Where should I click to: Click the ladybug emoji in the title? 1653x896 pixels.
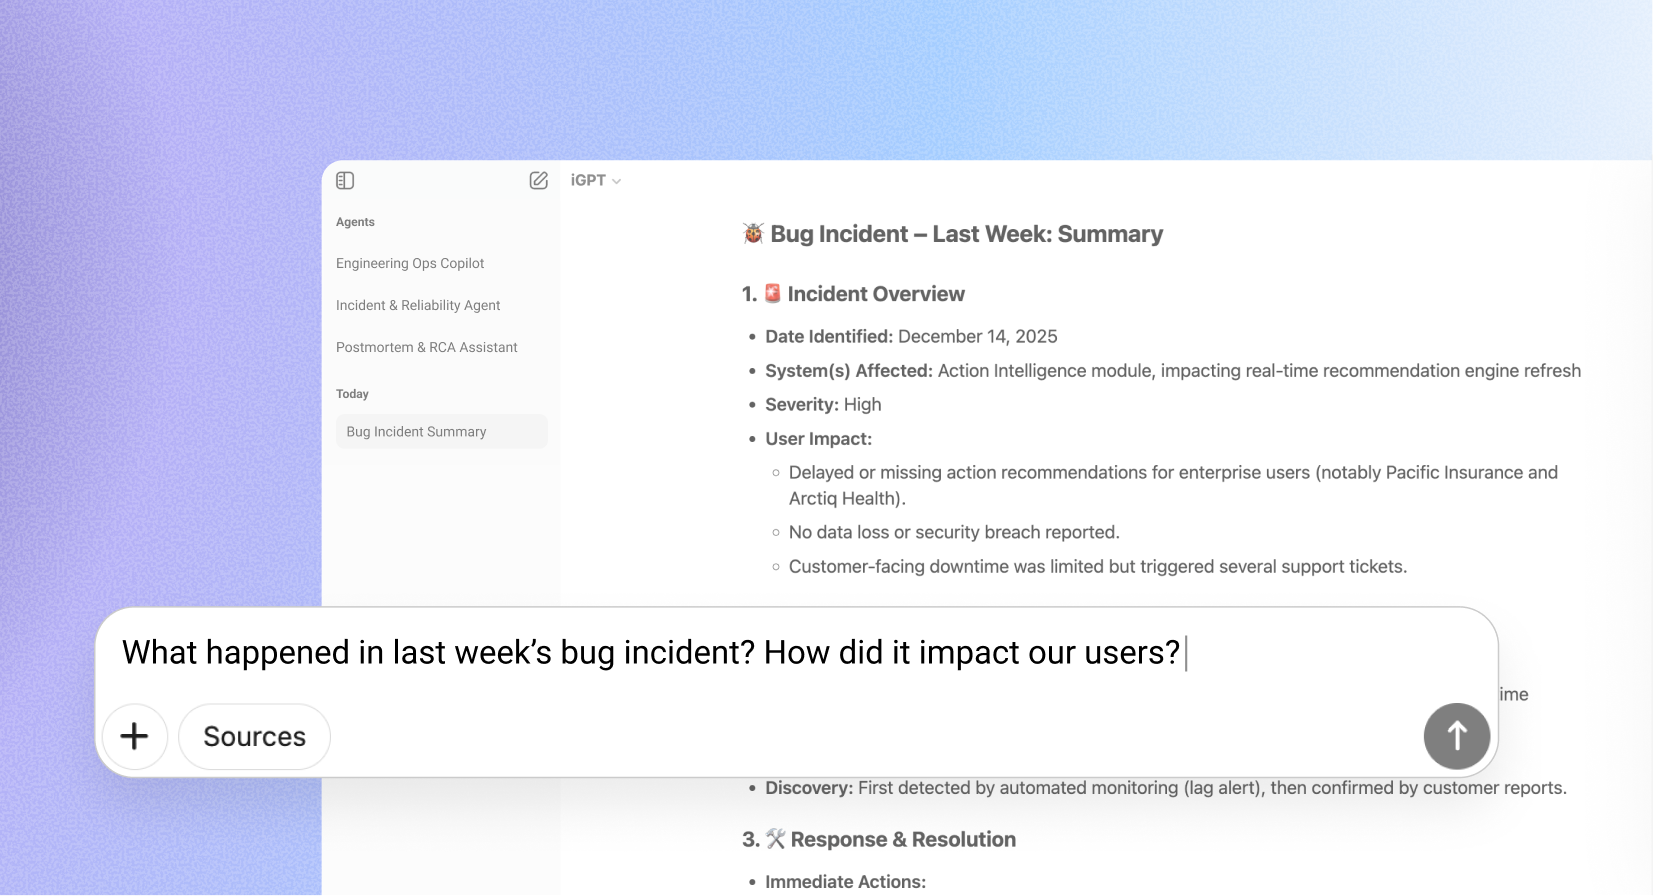pos(753,234)
